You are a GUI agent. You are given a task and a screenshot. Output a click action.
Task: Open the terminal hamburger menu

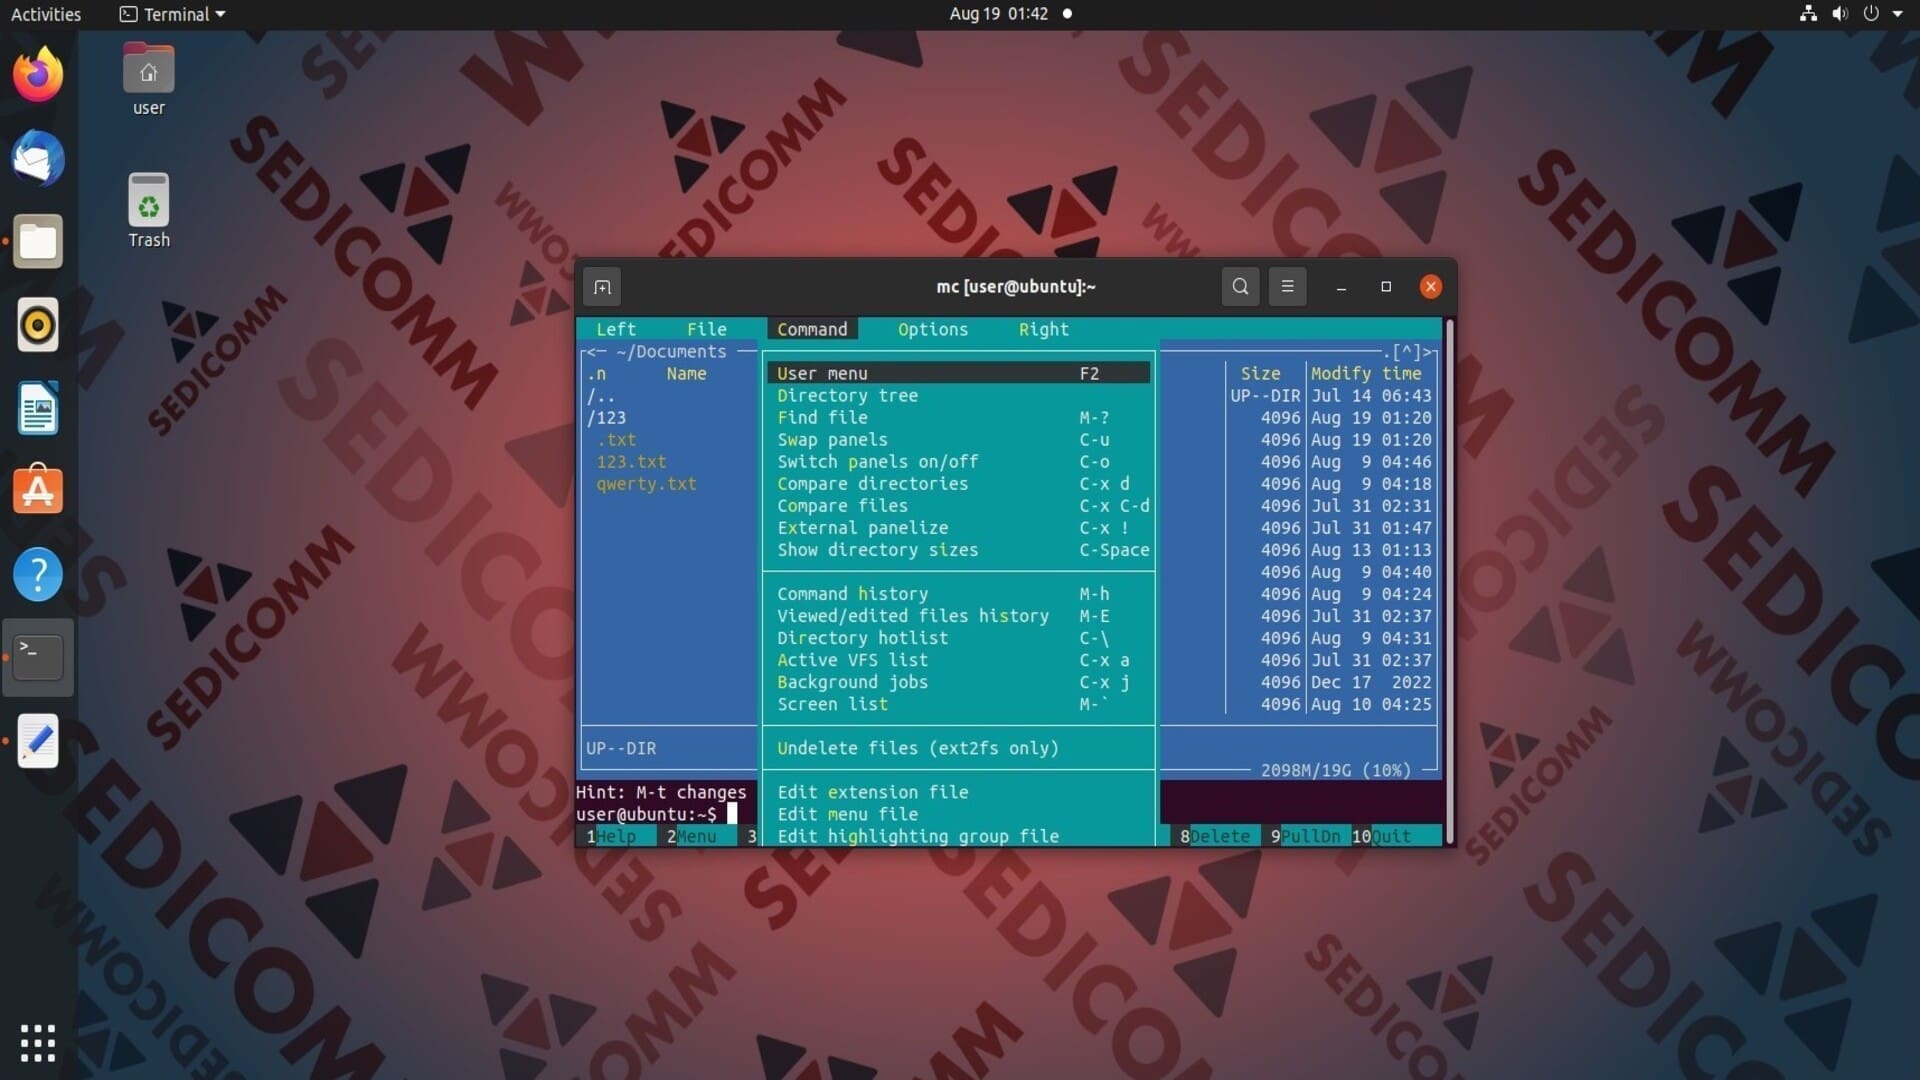tap(1287, 287)
